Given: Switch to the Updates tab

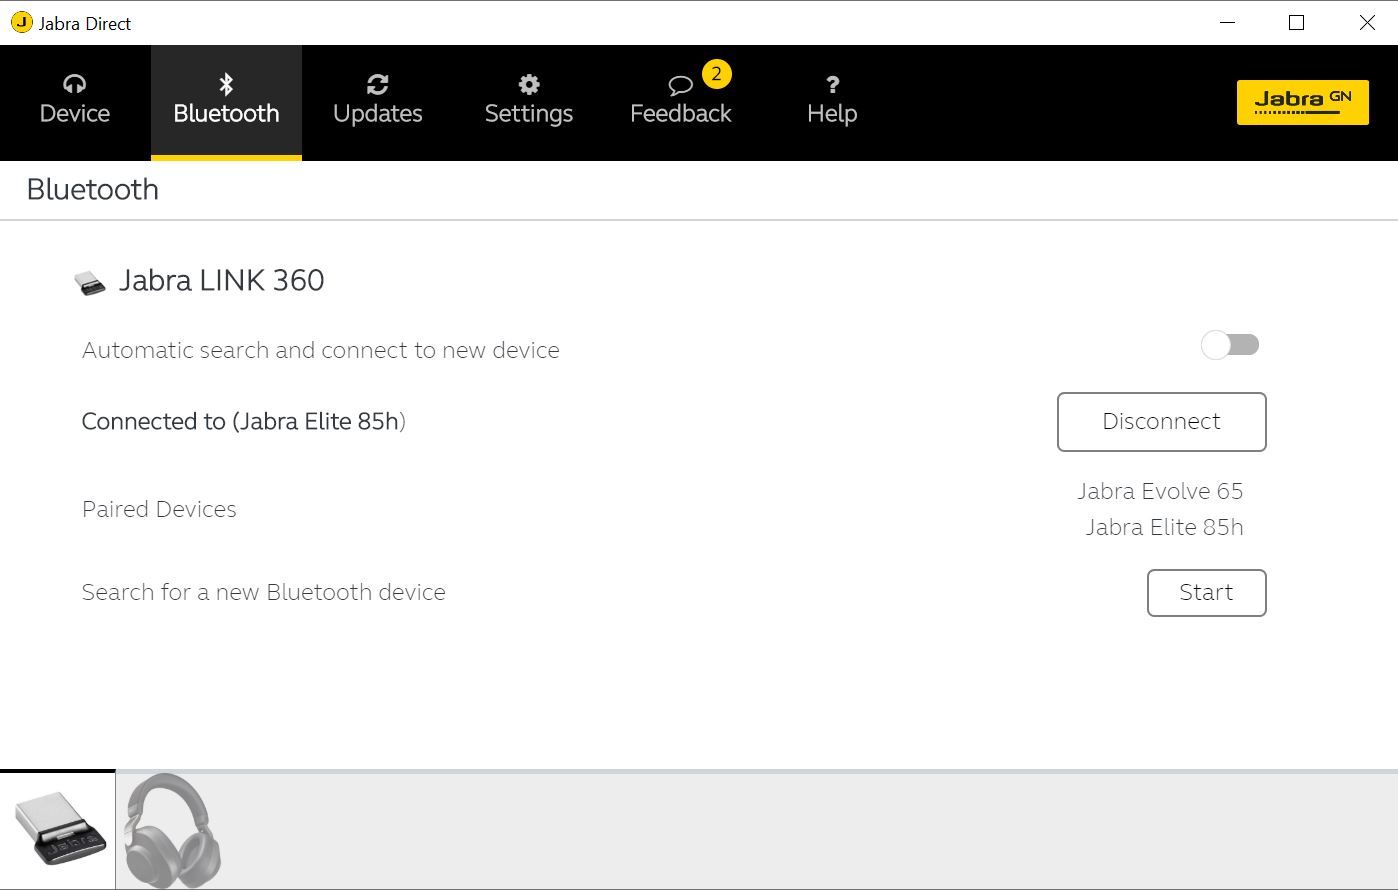Looking at the screenshot, I should tap(377, 102).
